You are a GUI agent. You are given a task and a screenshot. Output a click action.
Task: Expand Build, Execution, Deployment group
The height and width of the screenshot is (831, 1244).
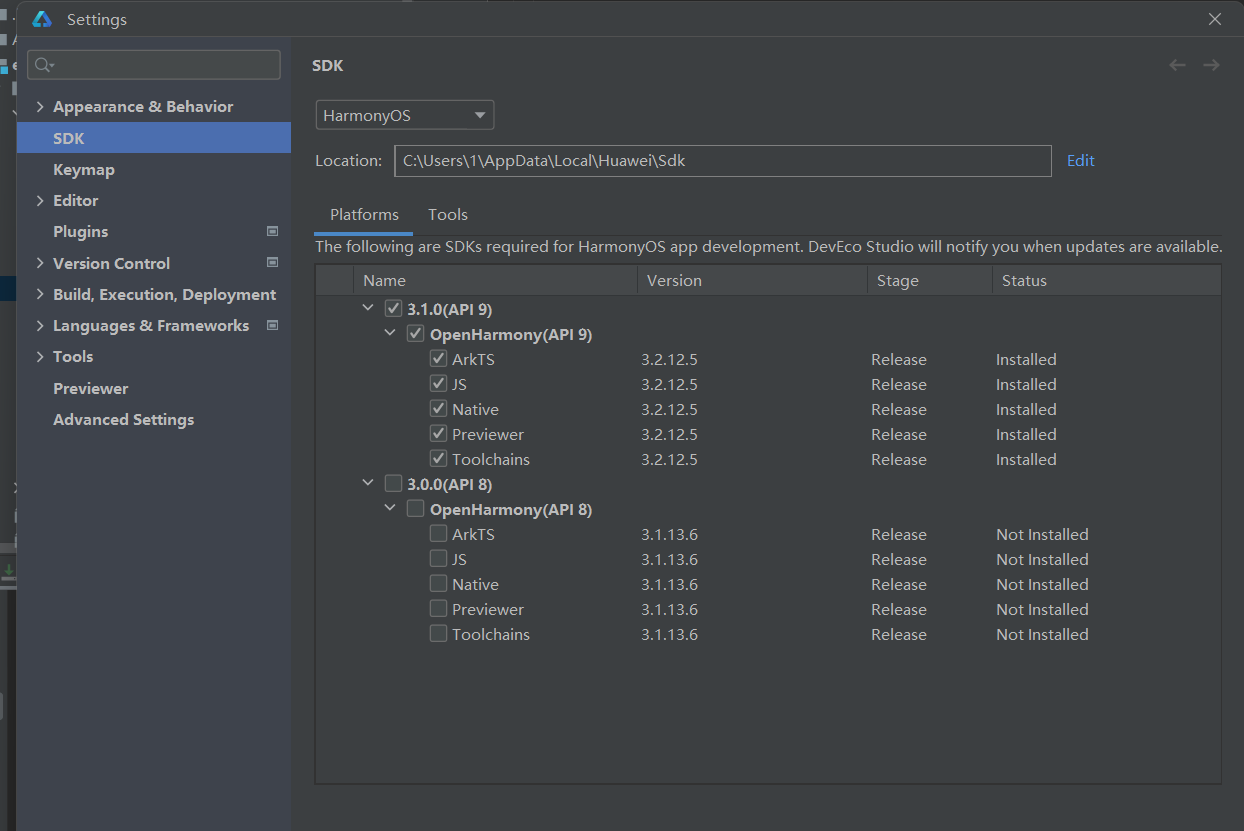[x=40, y=294]
